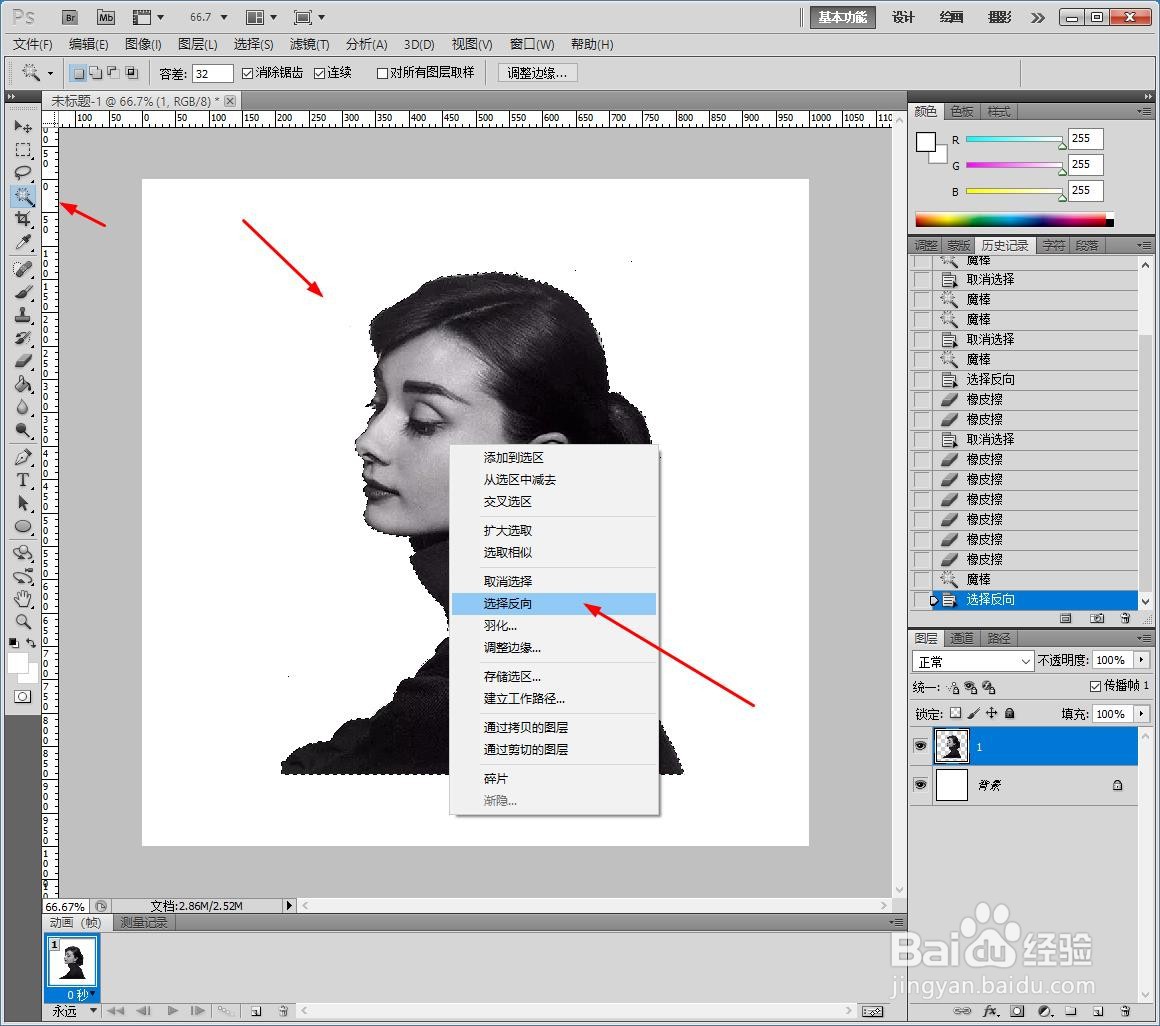Image resolution: width=1160 pixels, height=1026 pixels.
Task: Select the History Brush tool
Action: pos(23,338)
